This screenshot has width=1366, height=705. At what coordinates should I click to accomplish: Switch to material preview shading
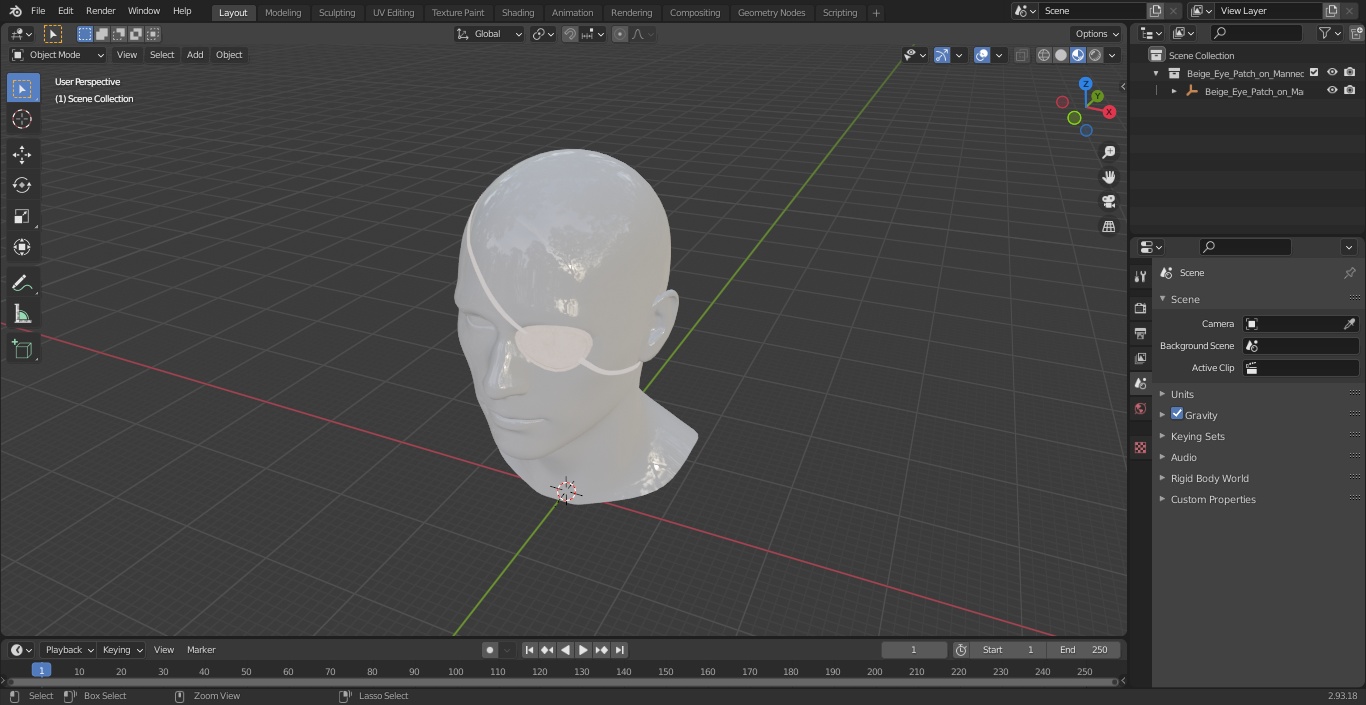pyautogui.click(x=1078, y=55)
